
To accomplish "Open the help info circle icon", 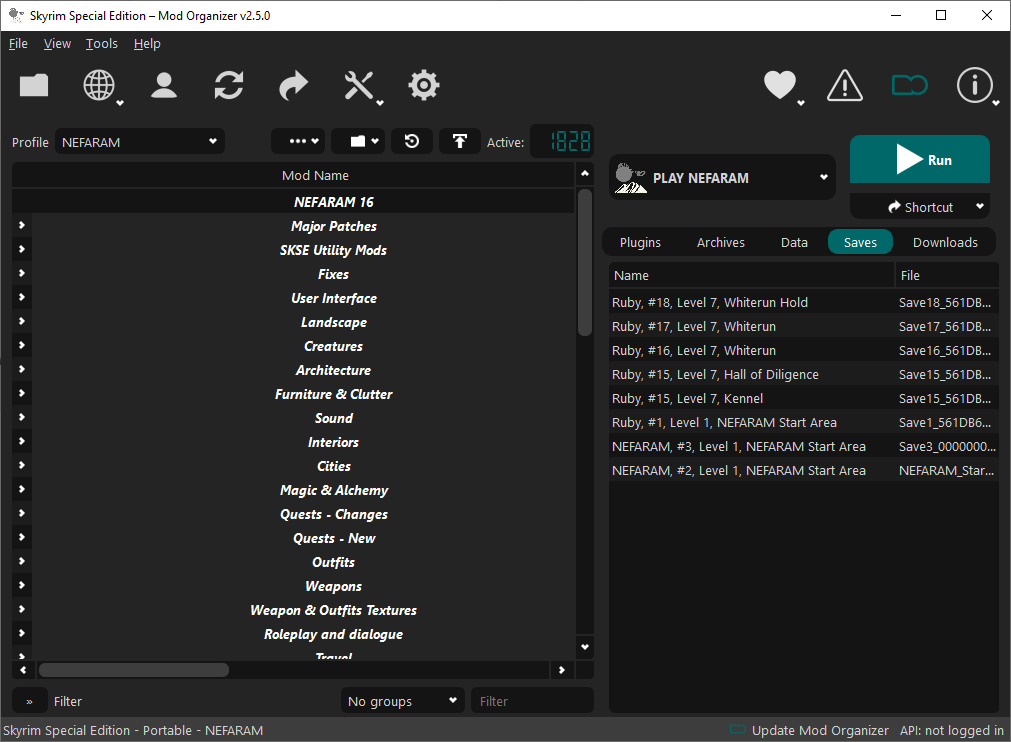I will [974, 85].
